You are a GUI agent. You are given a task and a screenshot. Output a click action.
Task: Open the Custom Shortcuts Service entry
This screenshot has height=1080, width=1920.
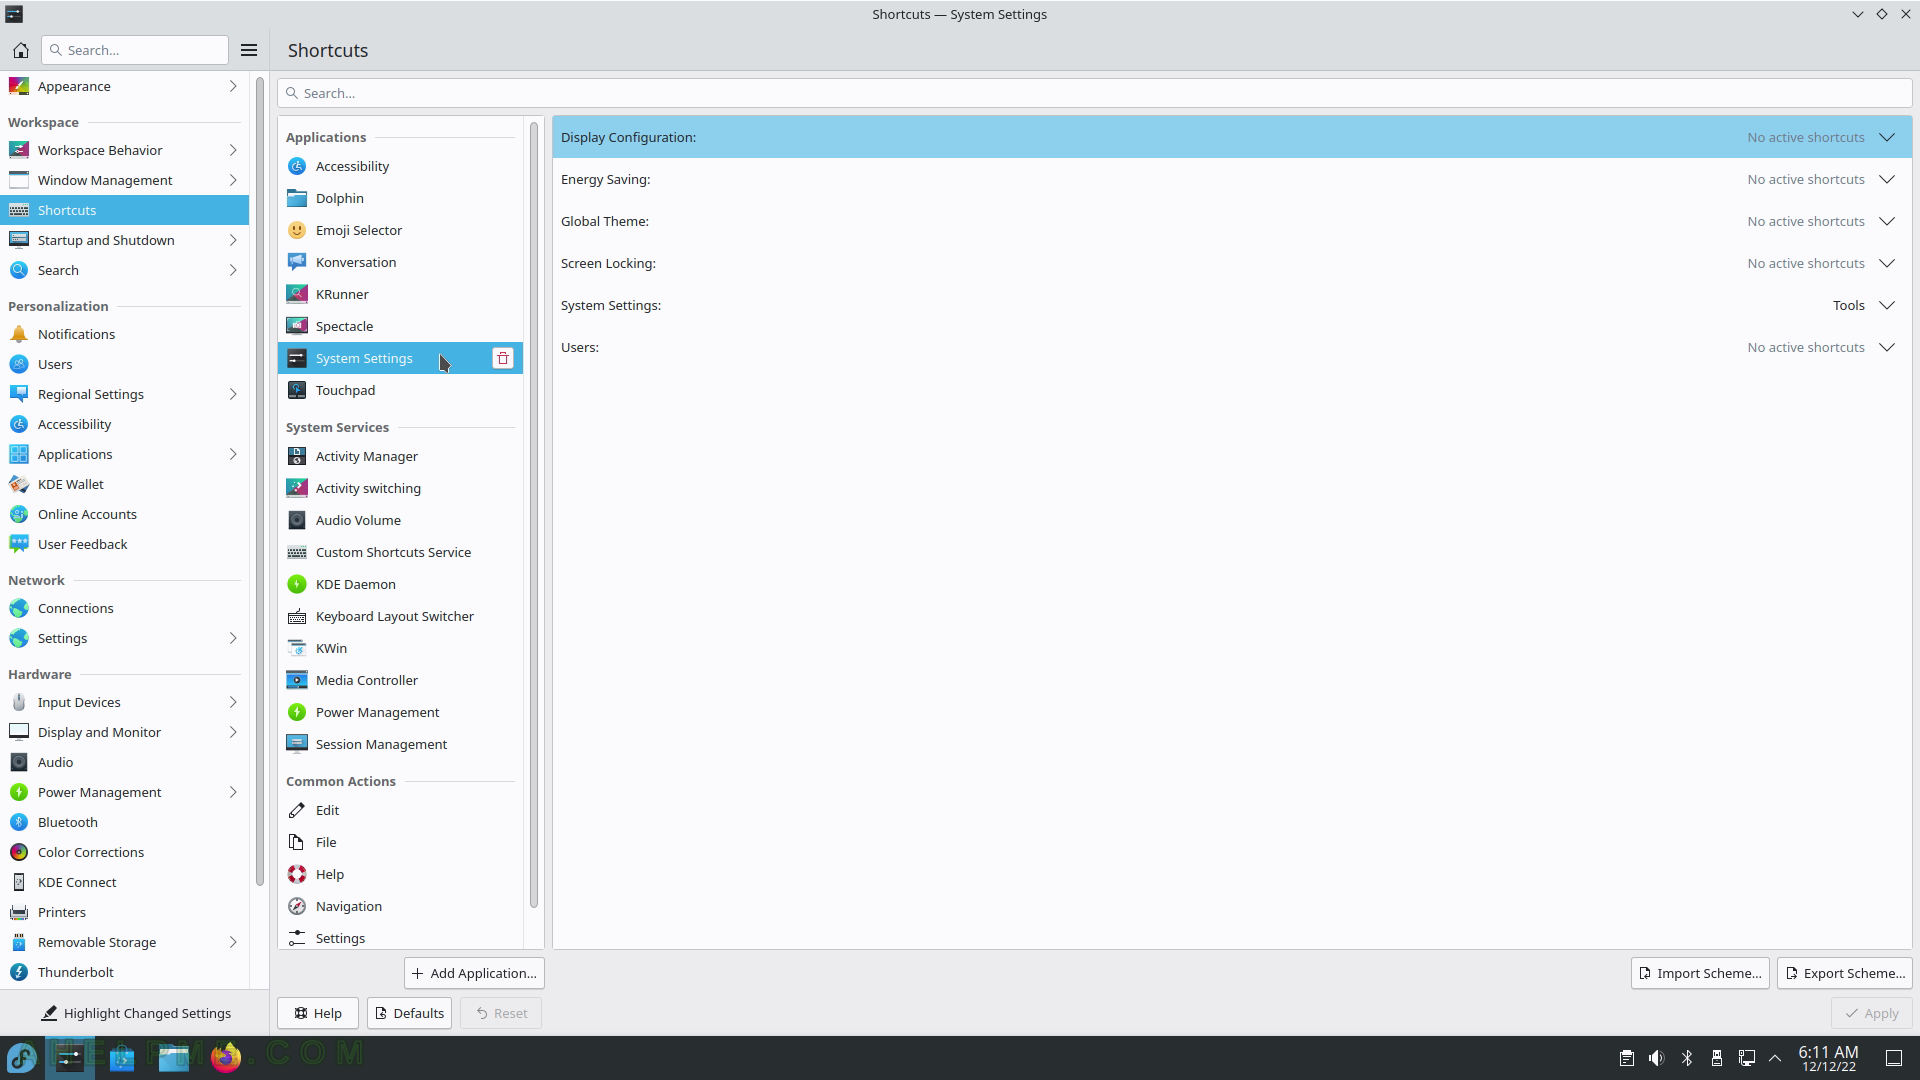(400, 552)
